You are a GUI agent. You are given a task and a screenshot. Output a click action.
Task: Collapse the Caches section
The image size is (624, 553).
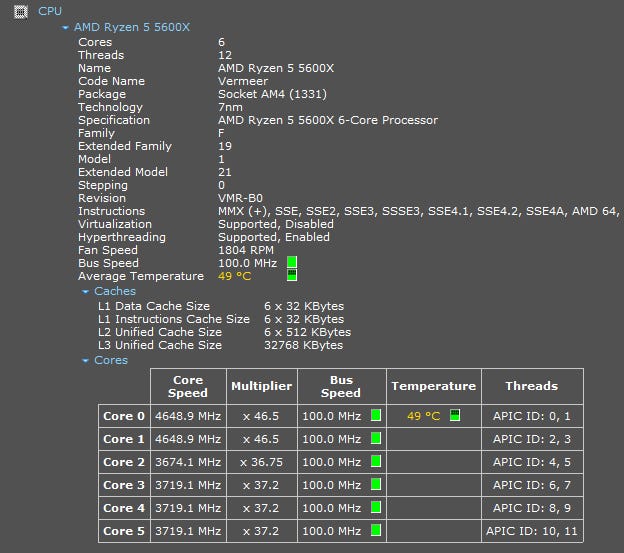pyautogui.click(x=86, y=292)
